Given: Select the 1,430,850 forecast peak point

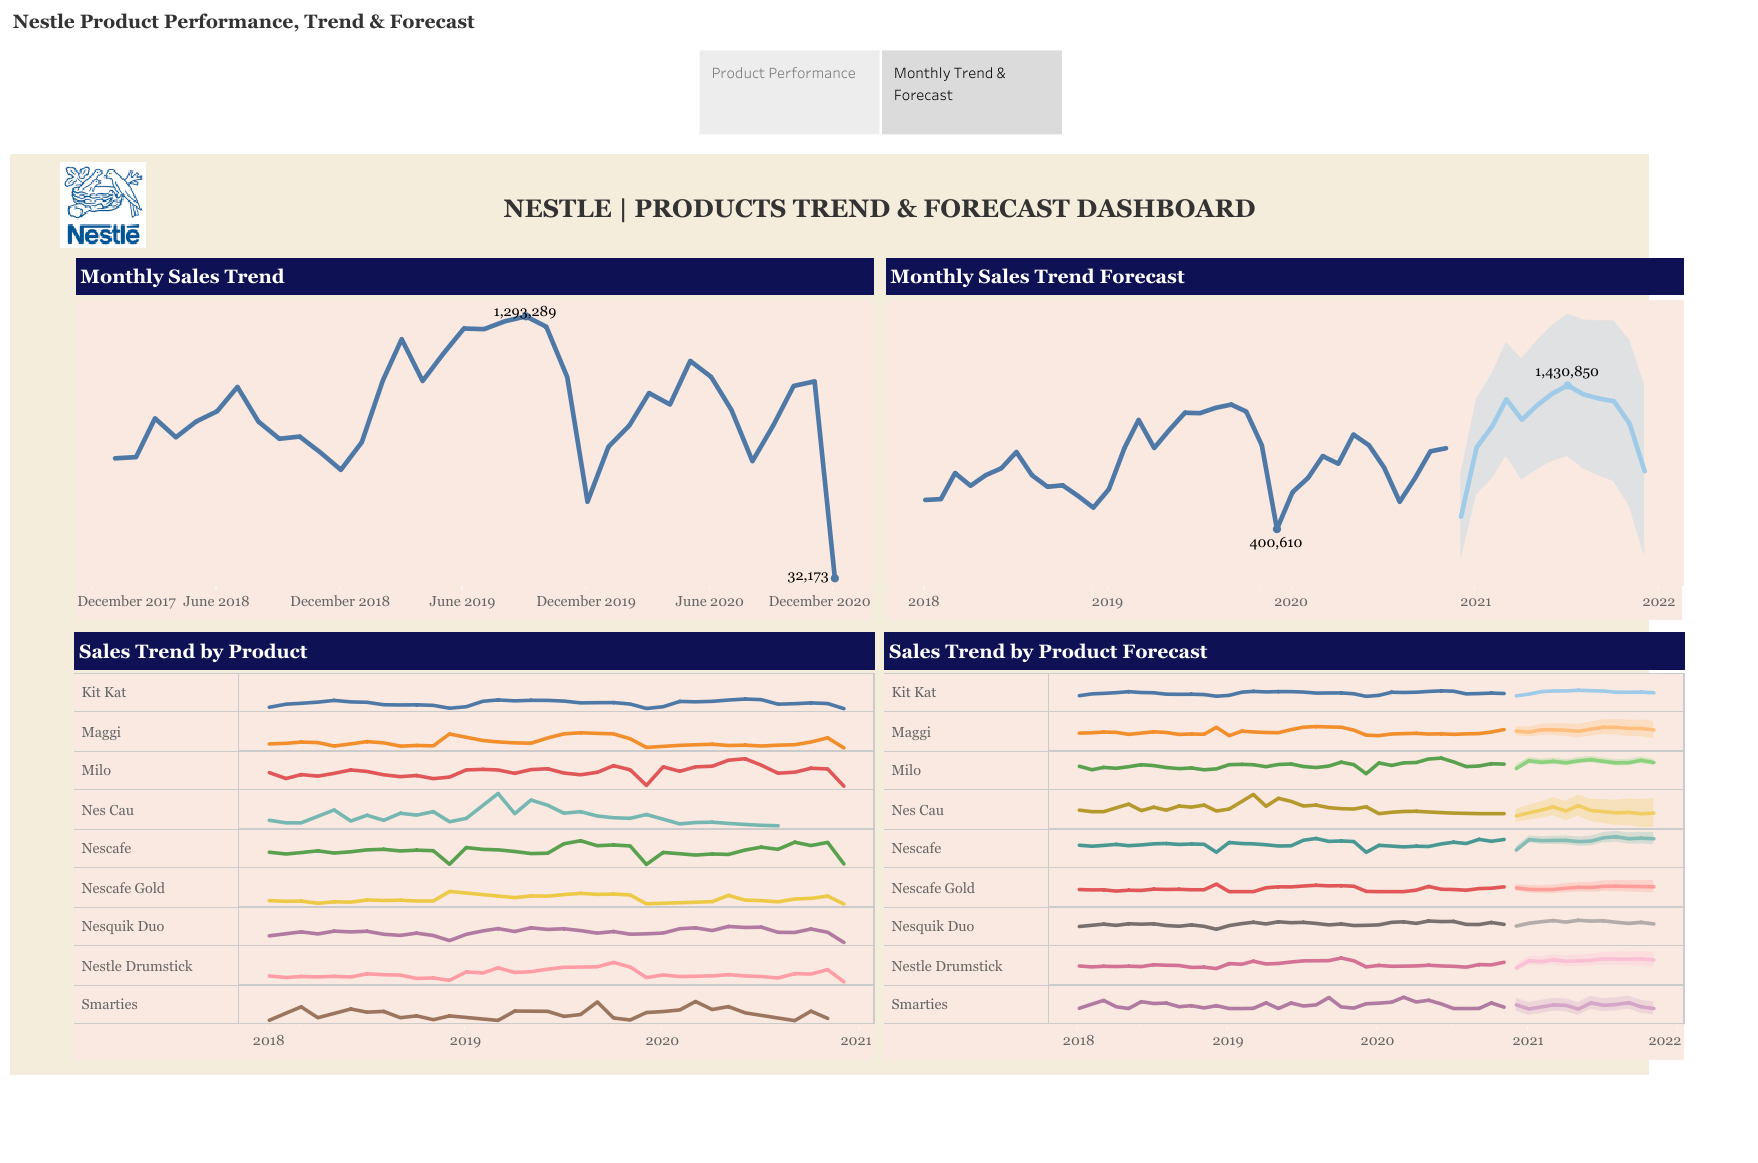Looking at the screenshot, I should (1567, 384).
